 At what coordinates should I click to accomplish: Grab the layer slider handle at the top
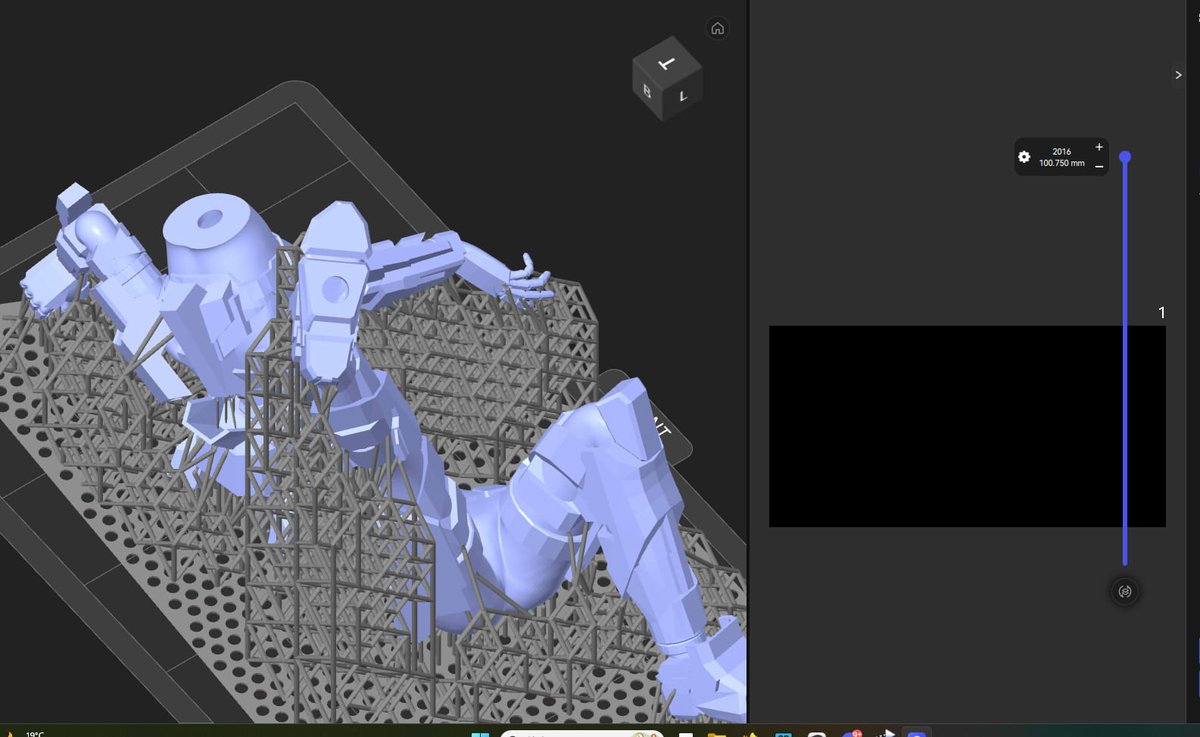point(1125,157)
